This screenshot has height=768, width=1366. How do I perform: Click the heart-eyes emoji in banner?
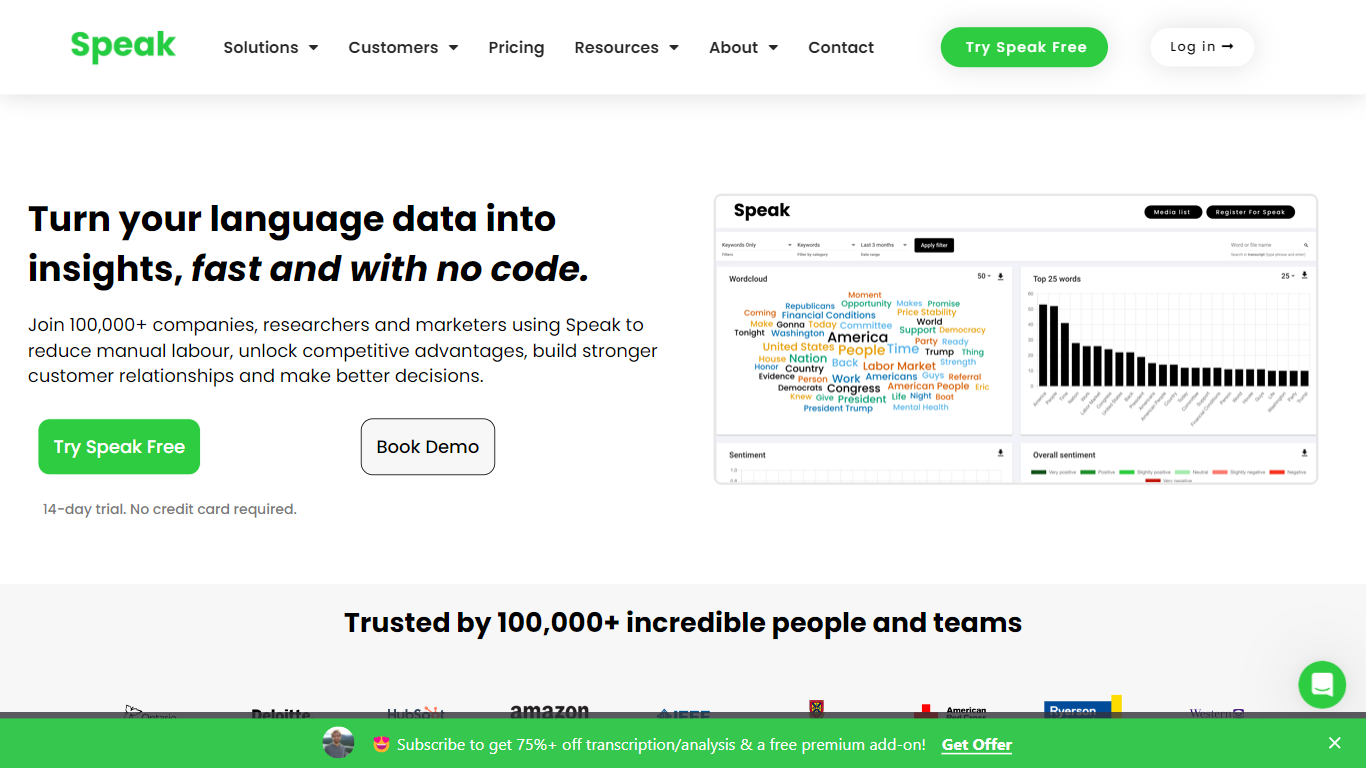tap(381, 744)
